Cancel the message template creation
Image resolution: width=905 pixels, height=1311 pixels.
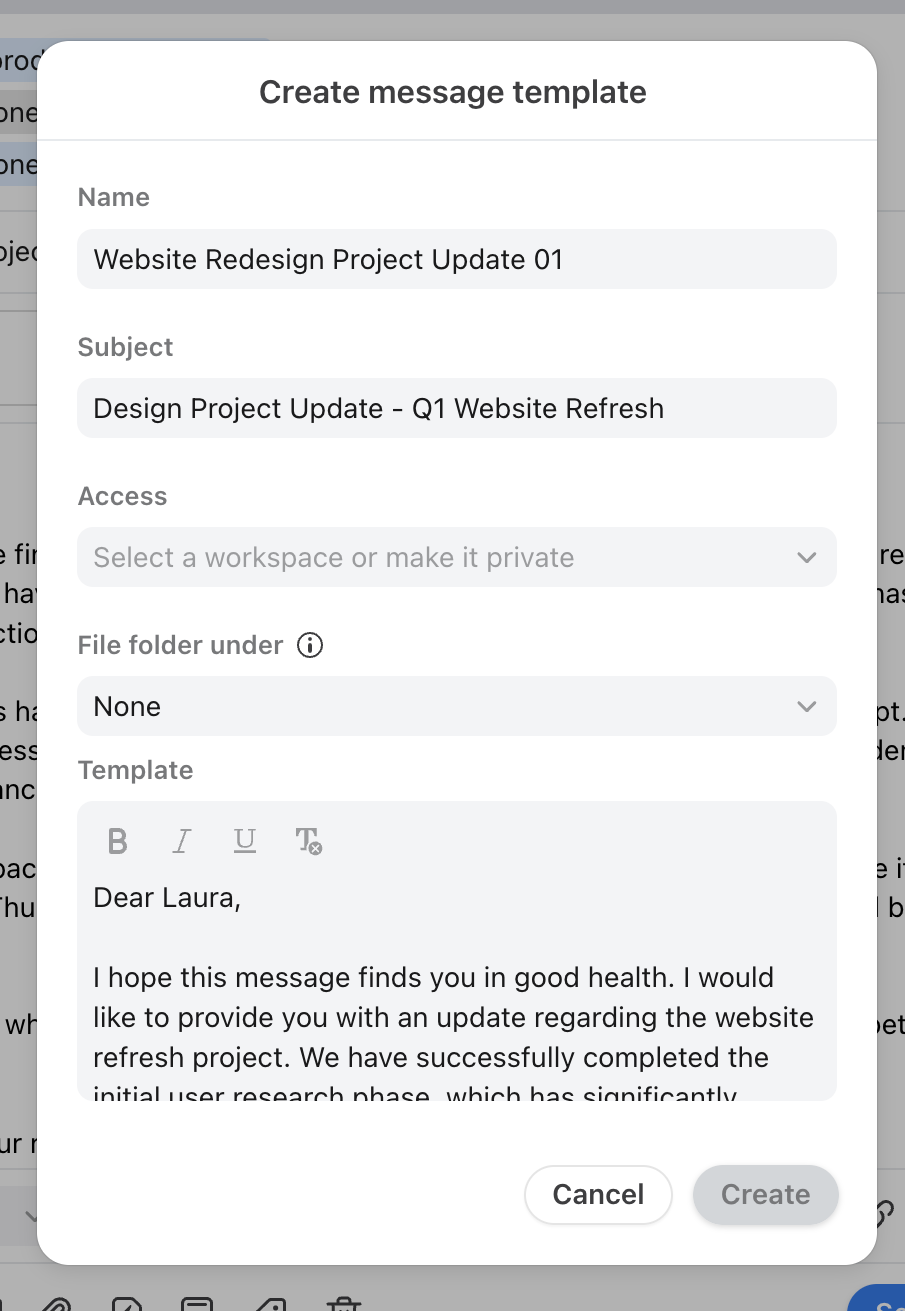coord(598,1194)
